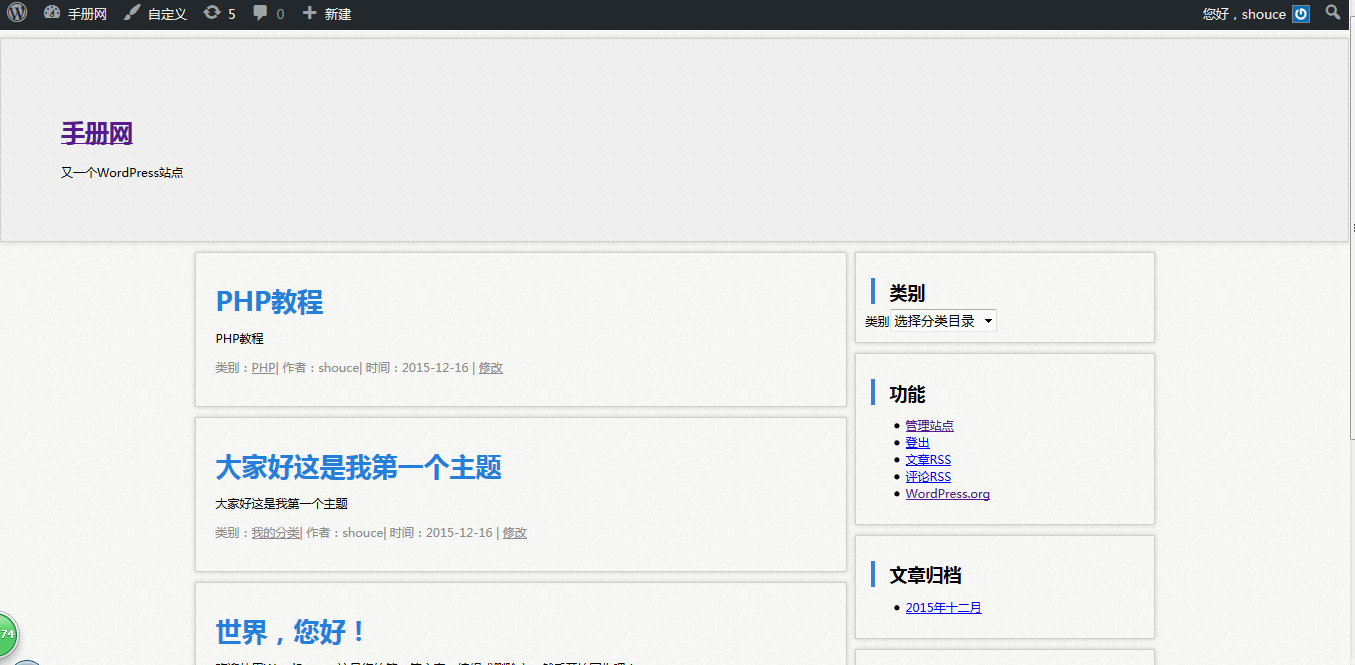
Task: Click the PHP category link
Action: coord(263,368)
